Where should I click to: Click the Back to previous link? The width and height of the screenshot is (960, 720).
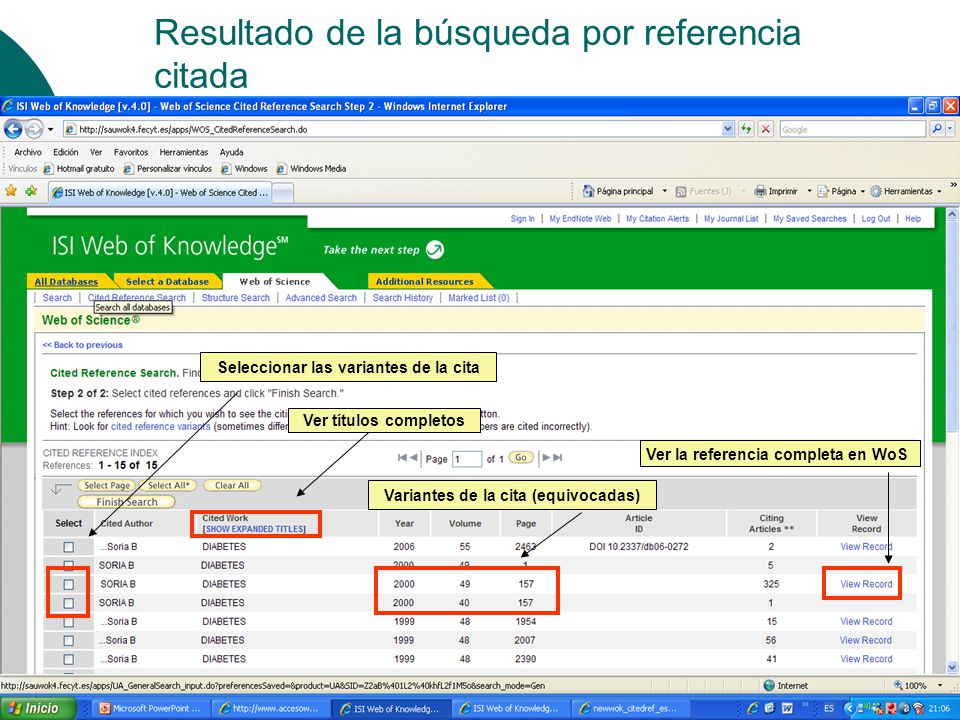83,345
